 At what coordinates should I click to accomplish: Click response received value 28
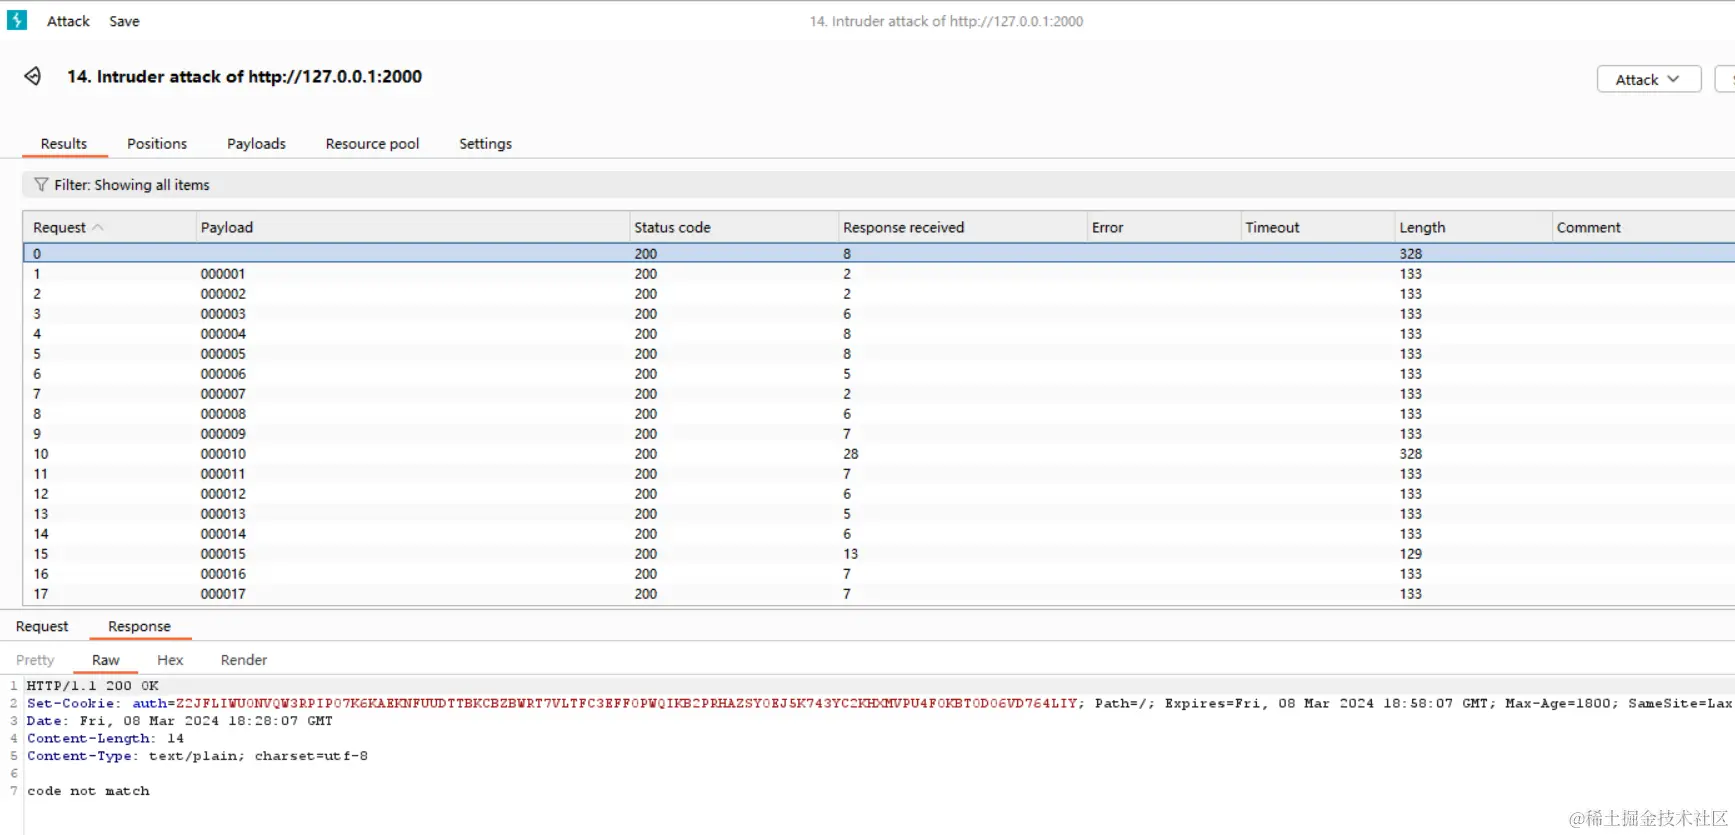(851, 454)
